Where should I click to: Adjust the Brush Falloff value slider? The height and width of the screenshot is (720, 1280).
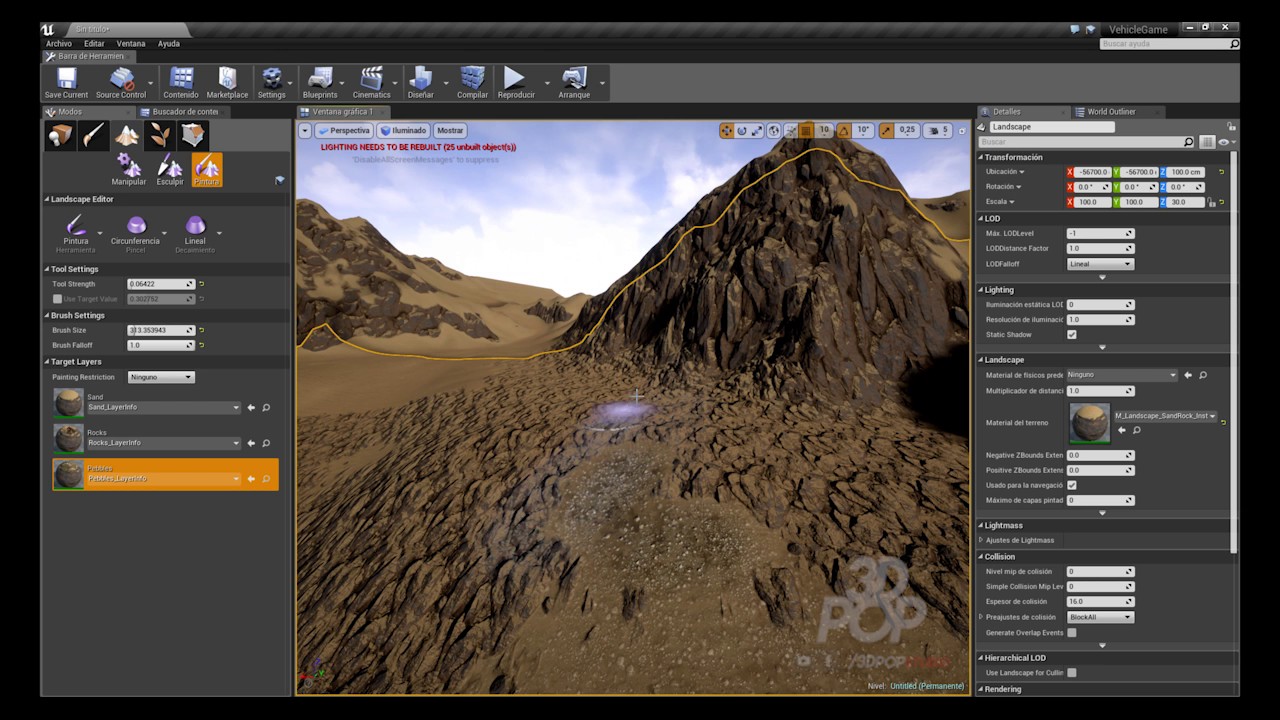(x=161, y=345)
